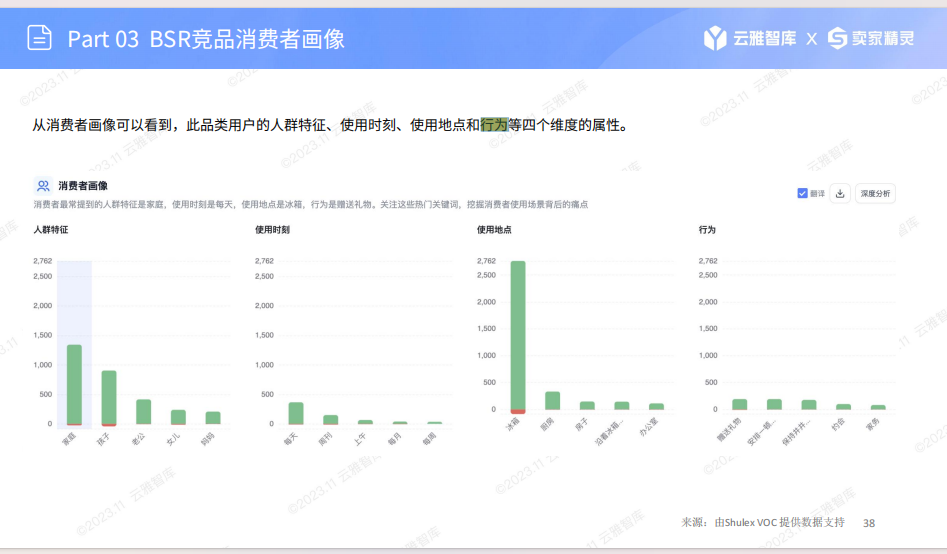Download the consumer portrait chart data
The width and height of the screenshot is (947, 554).
(x=839, y=193)
